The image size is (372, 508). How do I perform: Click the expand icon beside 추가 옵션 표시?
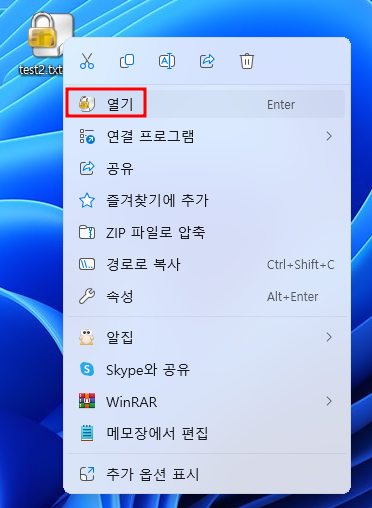87,474
